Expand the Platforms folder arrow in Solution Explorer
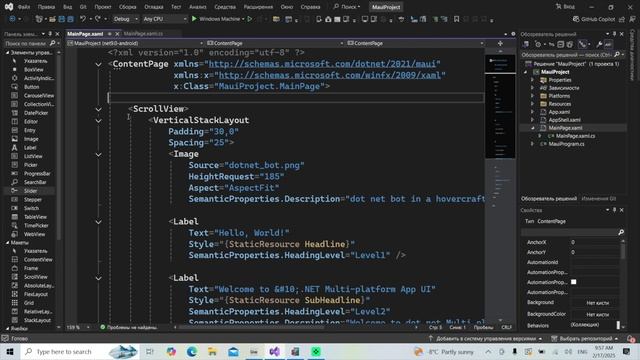This screenshot has height=360, width=640. pyautogui.click(x=532, y=96)
